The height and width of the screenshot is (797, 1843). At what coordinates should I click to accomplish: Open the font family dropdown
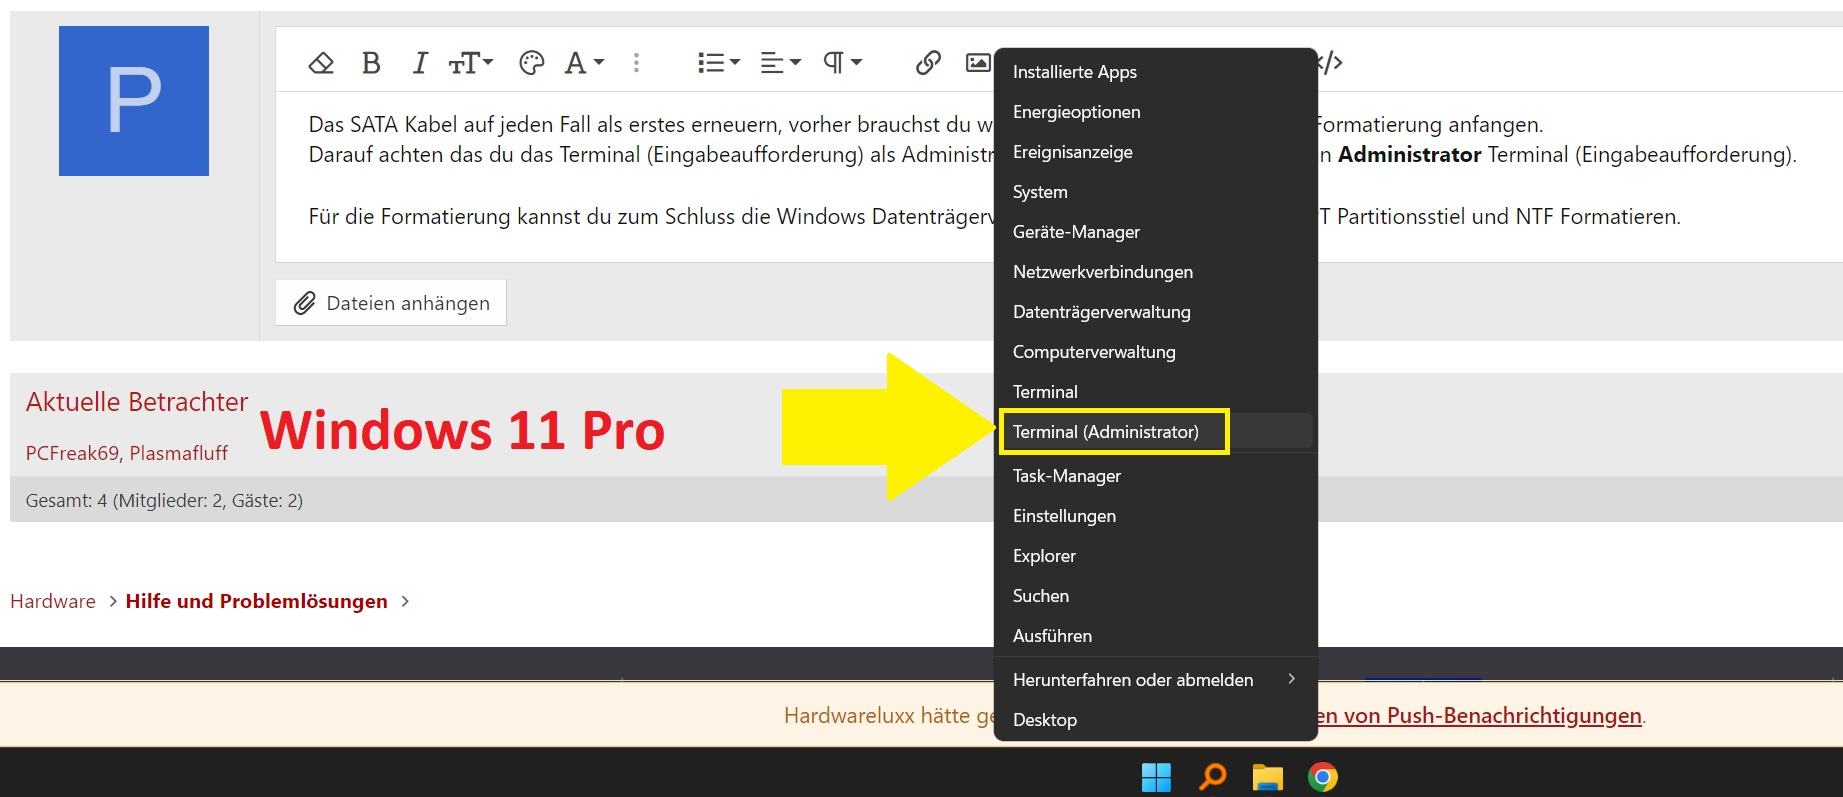584,63
